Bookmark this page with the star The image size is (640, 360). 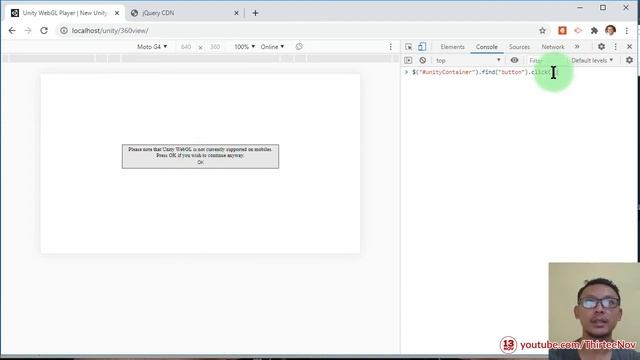pos(542,31)
